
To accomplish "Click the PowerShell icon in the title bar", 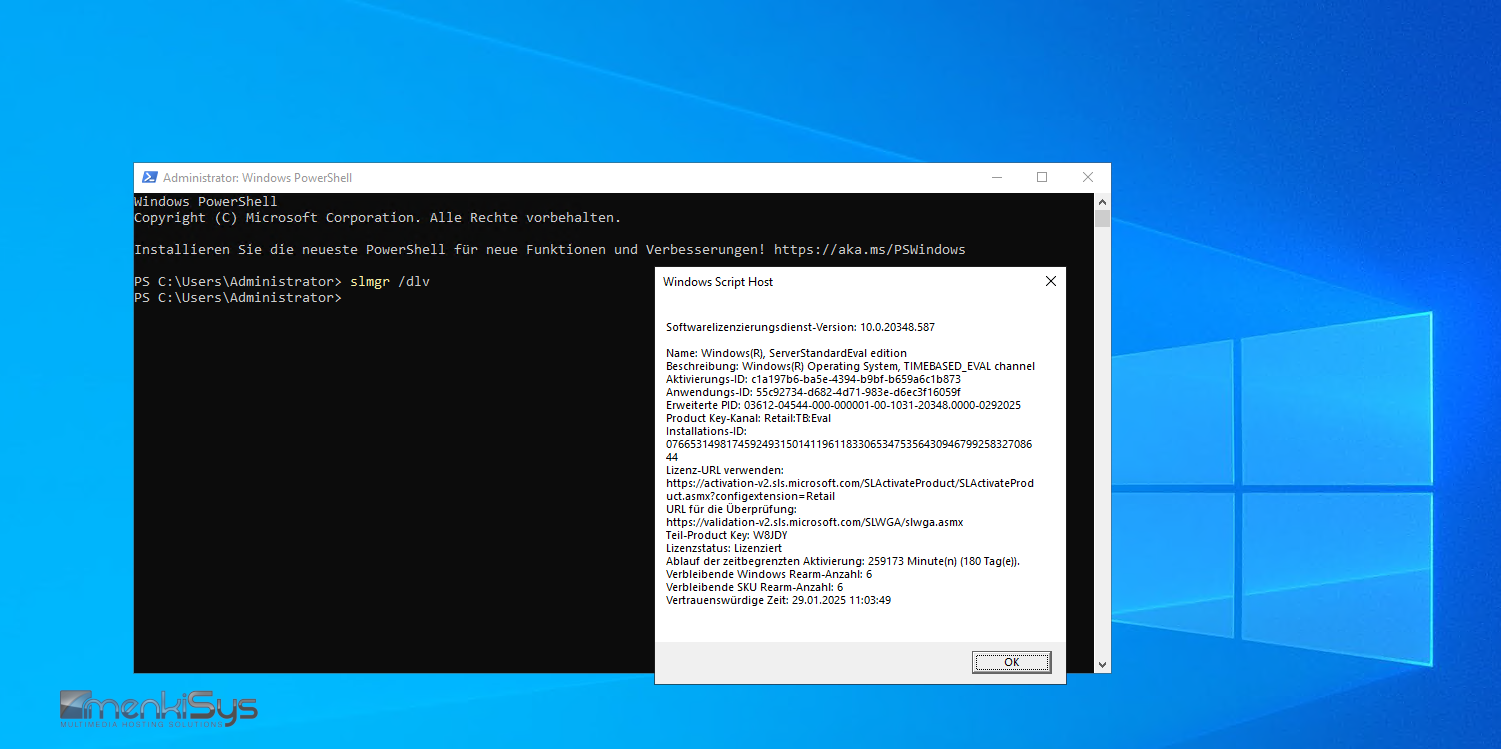I will (x=149, y=177).
